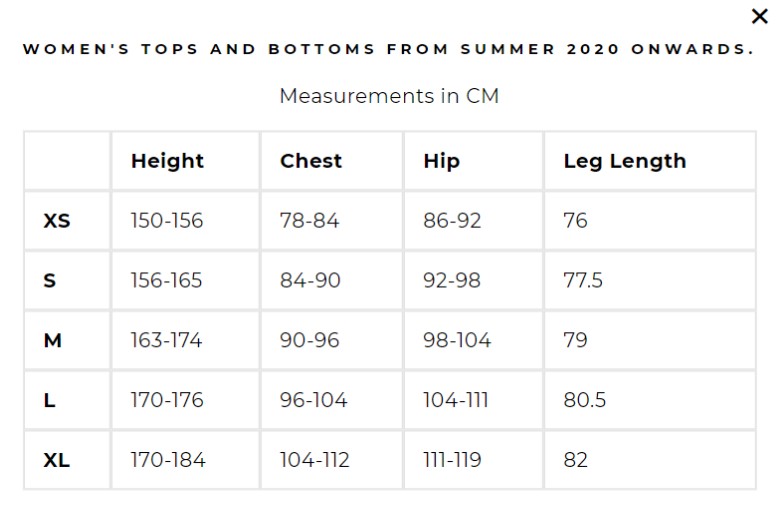Image resolution: width=776 pixels, height=506 pixels.
Task: Close the size chart popup
Action: tap(759, 16)
